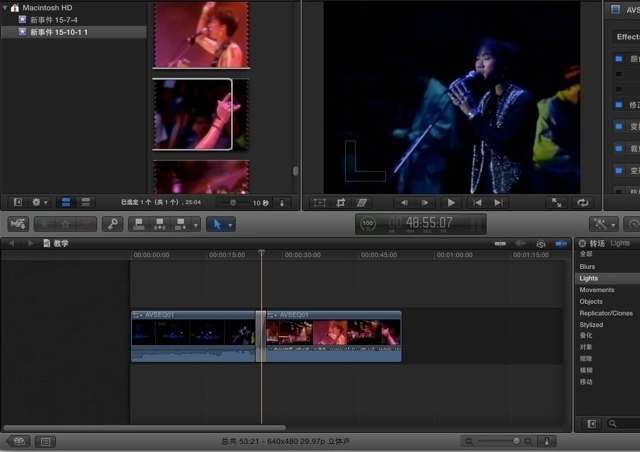Collapse the Macintosh HD library tree
The image size is (640, 452).
coord(7,7)
